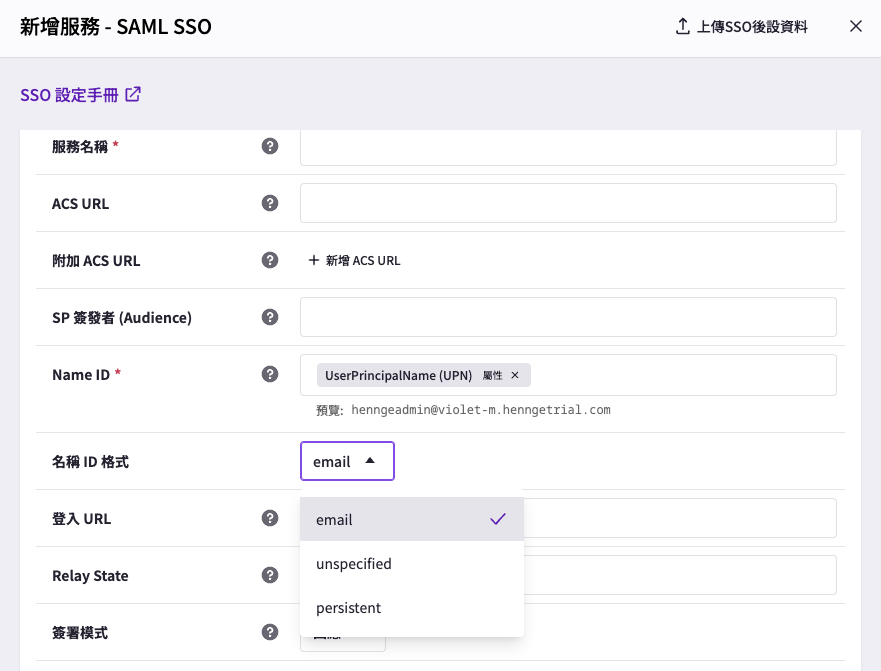Click 新增 ACS URL button

[x=355, y=260]
